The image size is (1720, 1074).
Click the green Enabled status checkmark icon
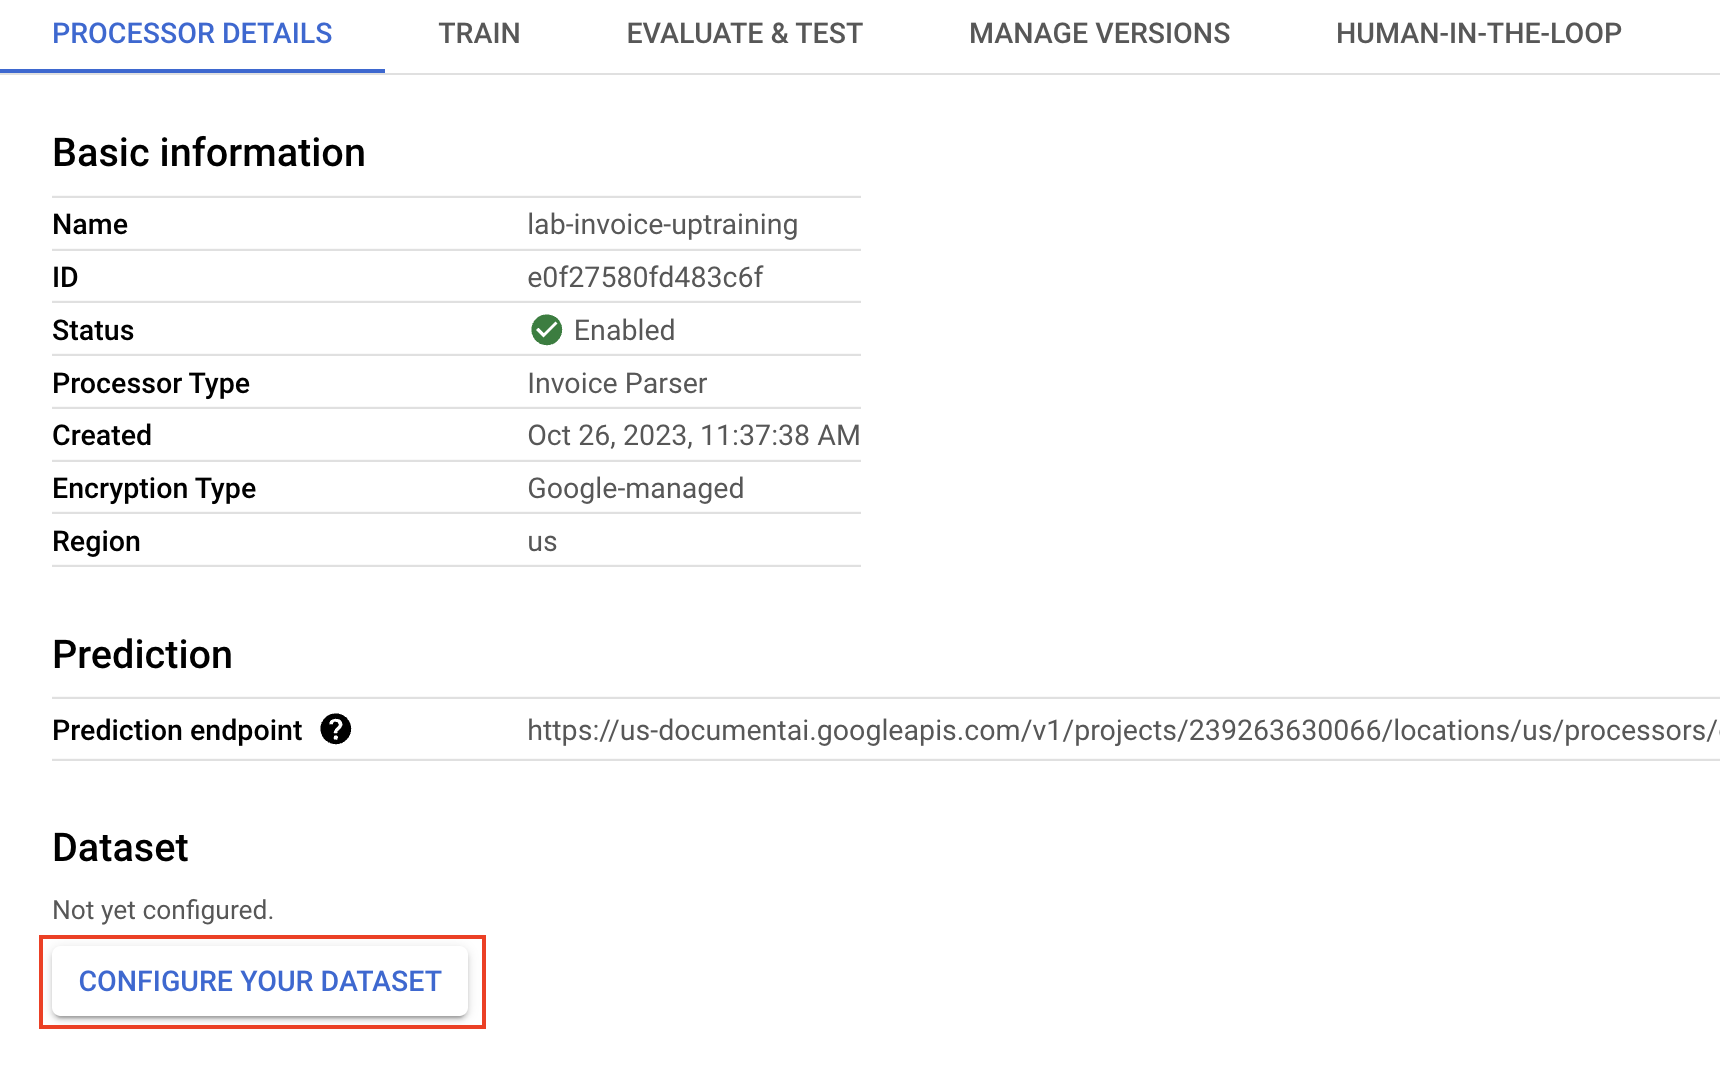(546, 330)
